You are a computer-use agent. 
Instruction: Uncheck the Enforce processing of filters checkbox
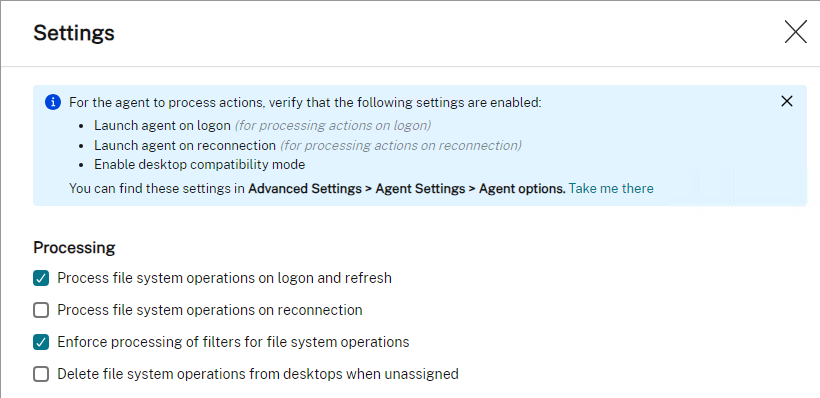coord(41,343)
